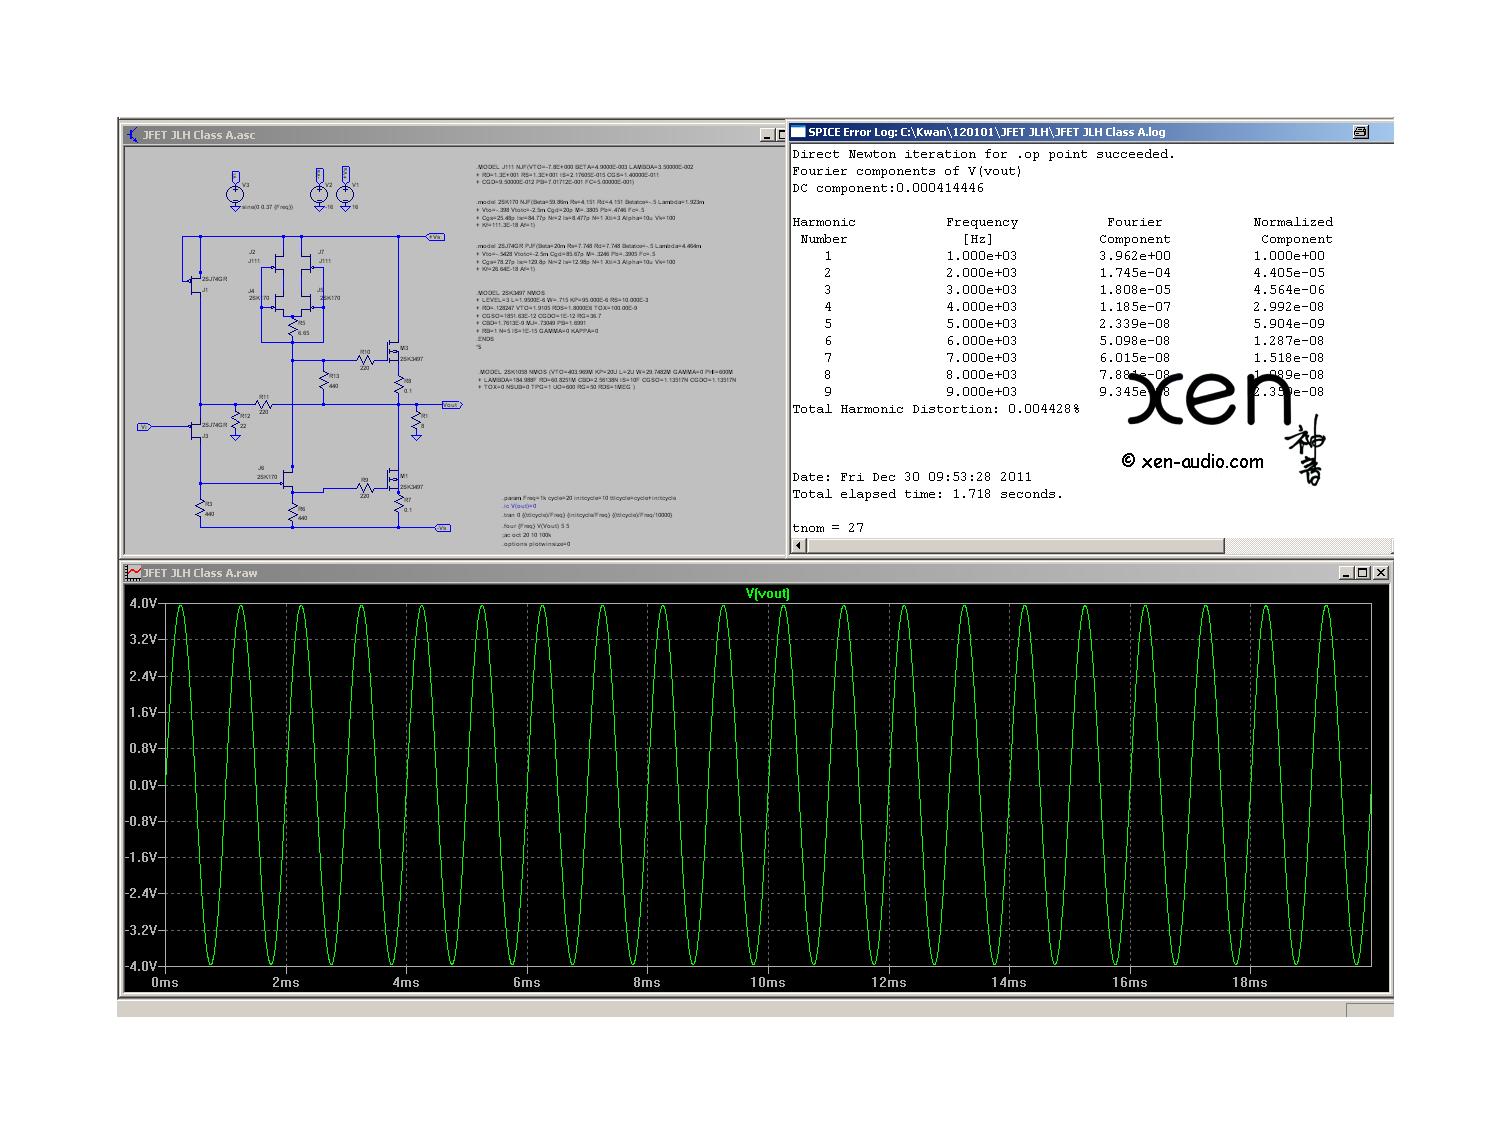1512x1134 pixels.
Task: Select MOSFET M1 (2SK3497) symbol
Action: pos(394,481)
